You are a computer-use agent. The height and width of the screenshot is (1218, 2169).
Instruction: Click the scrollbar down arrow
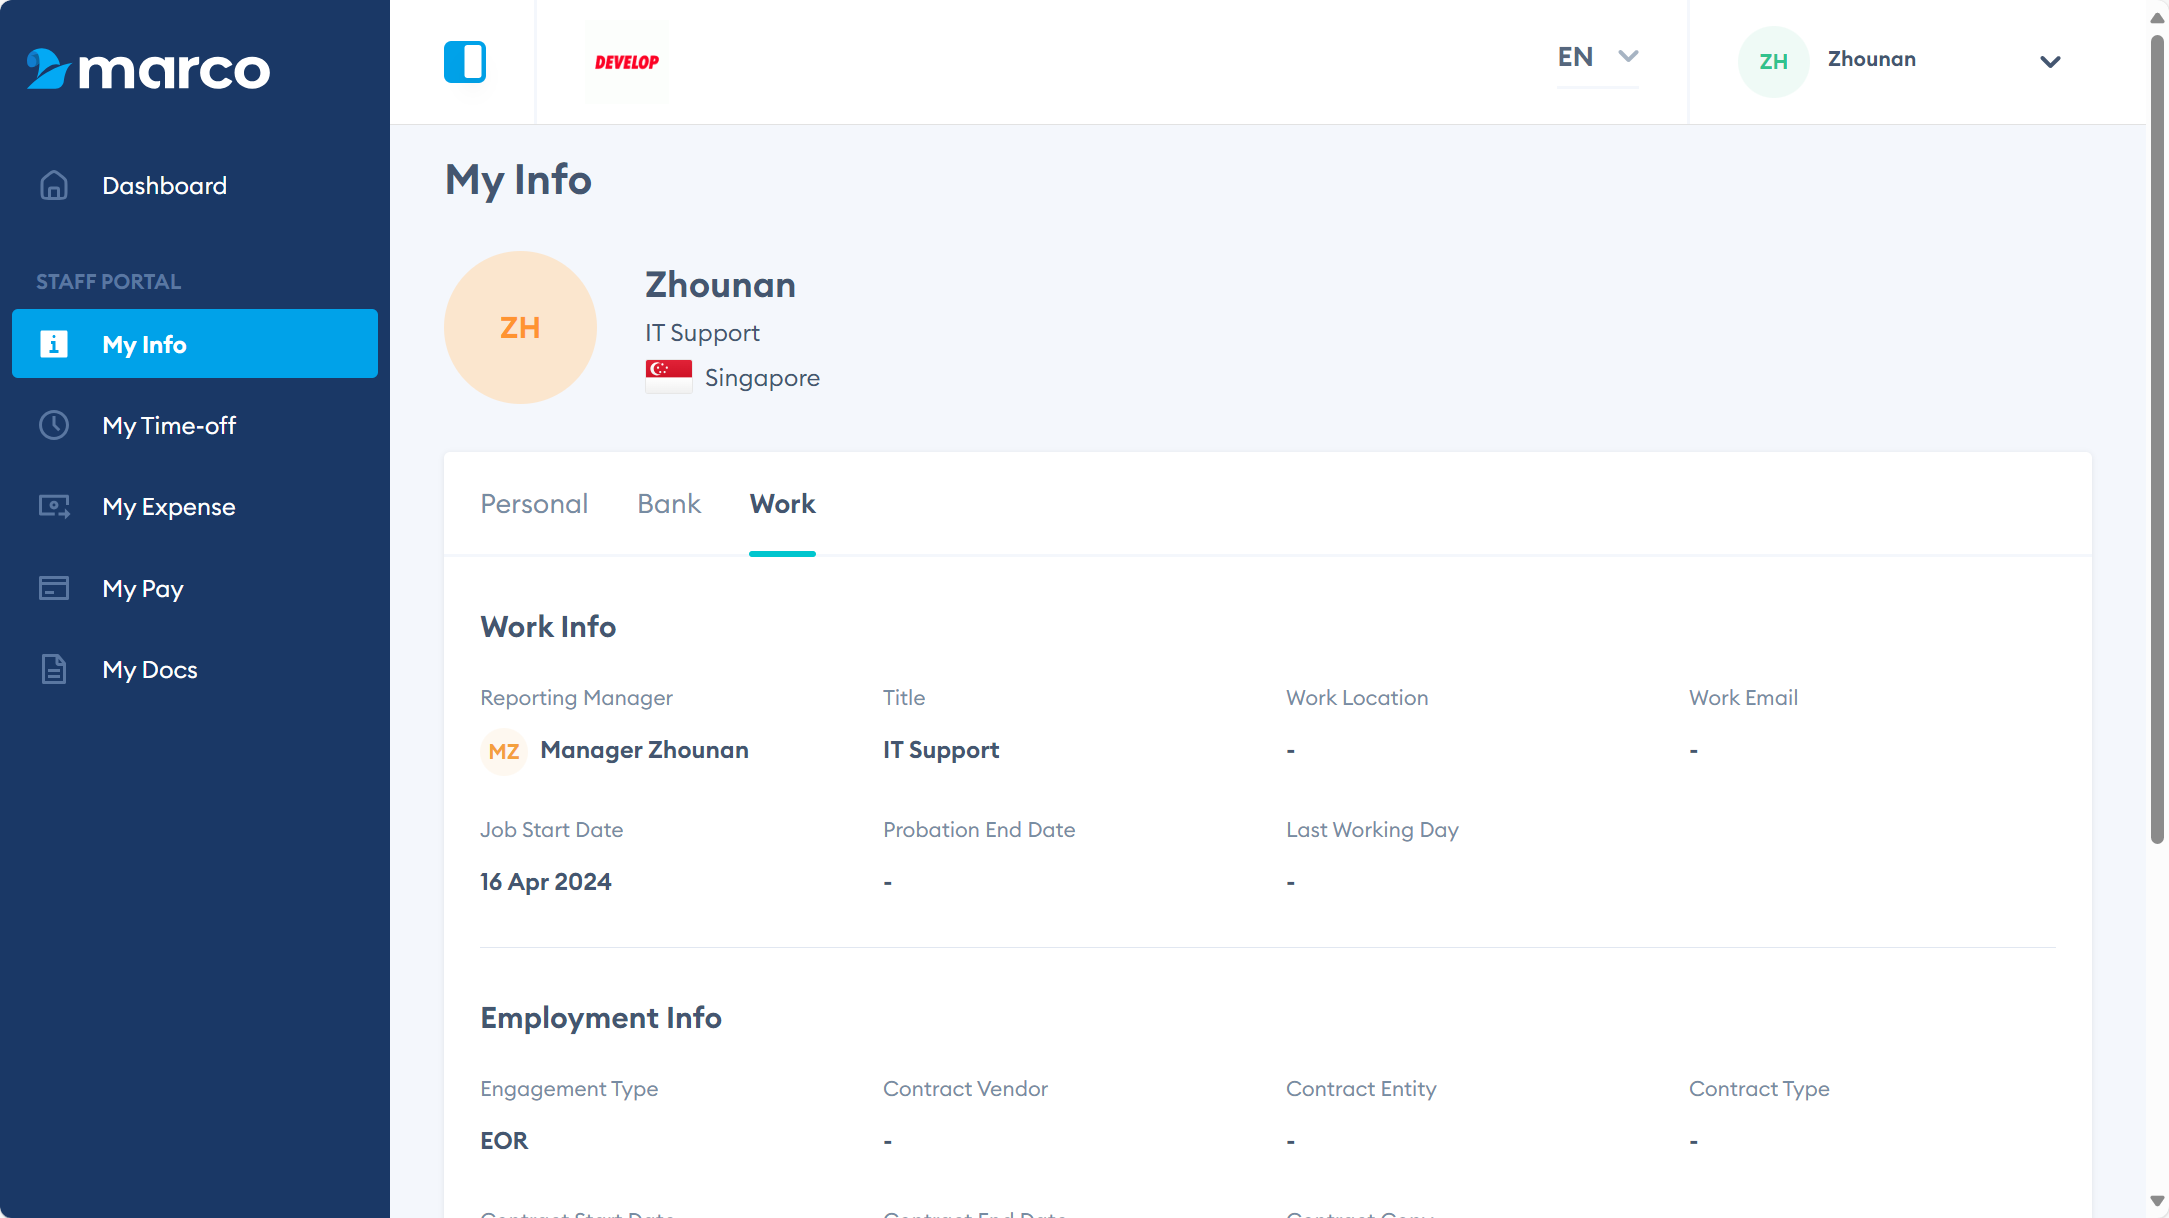pyautogui.click(x=2157, y=1200)
